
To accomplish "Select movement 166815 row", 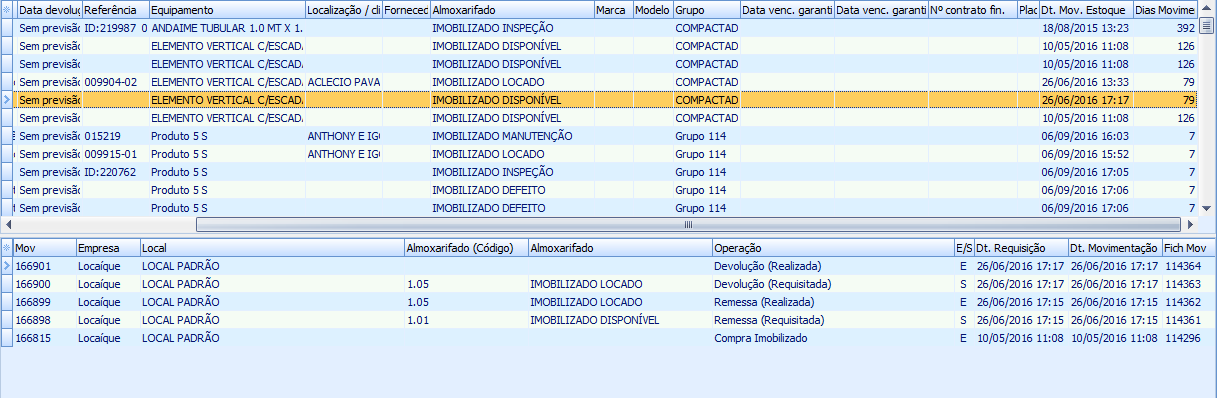I will [x=608, y=338].
